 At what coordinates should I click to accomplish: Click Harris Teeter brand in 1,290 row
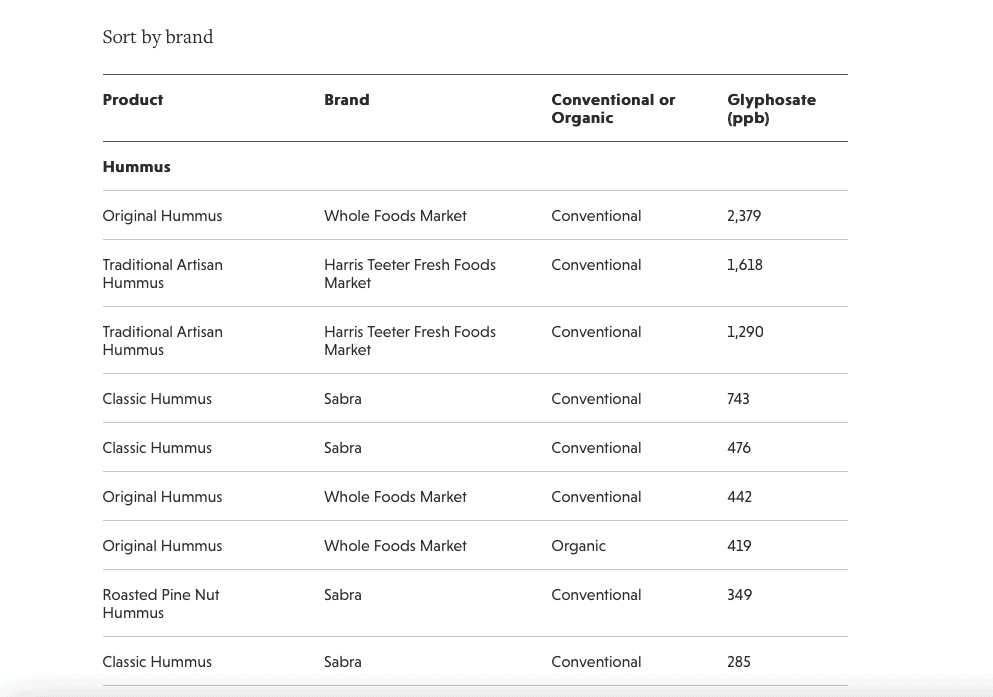tap(410, 341)
